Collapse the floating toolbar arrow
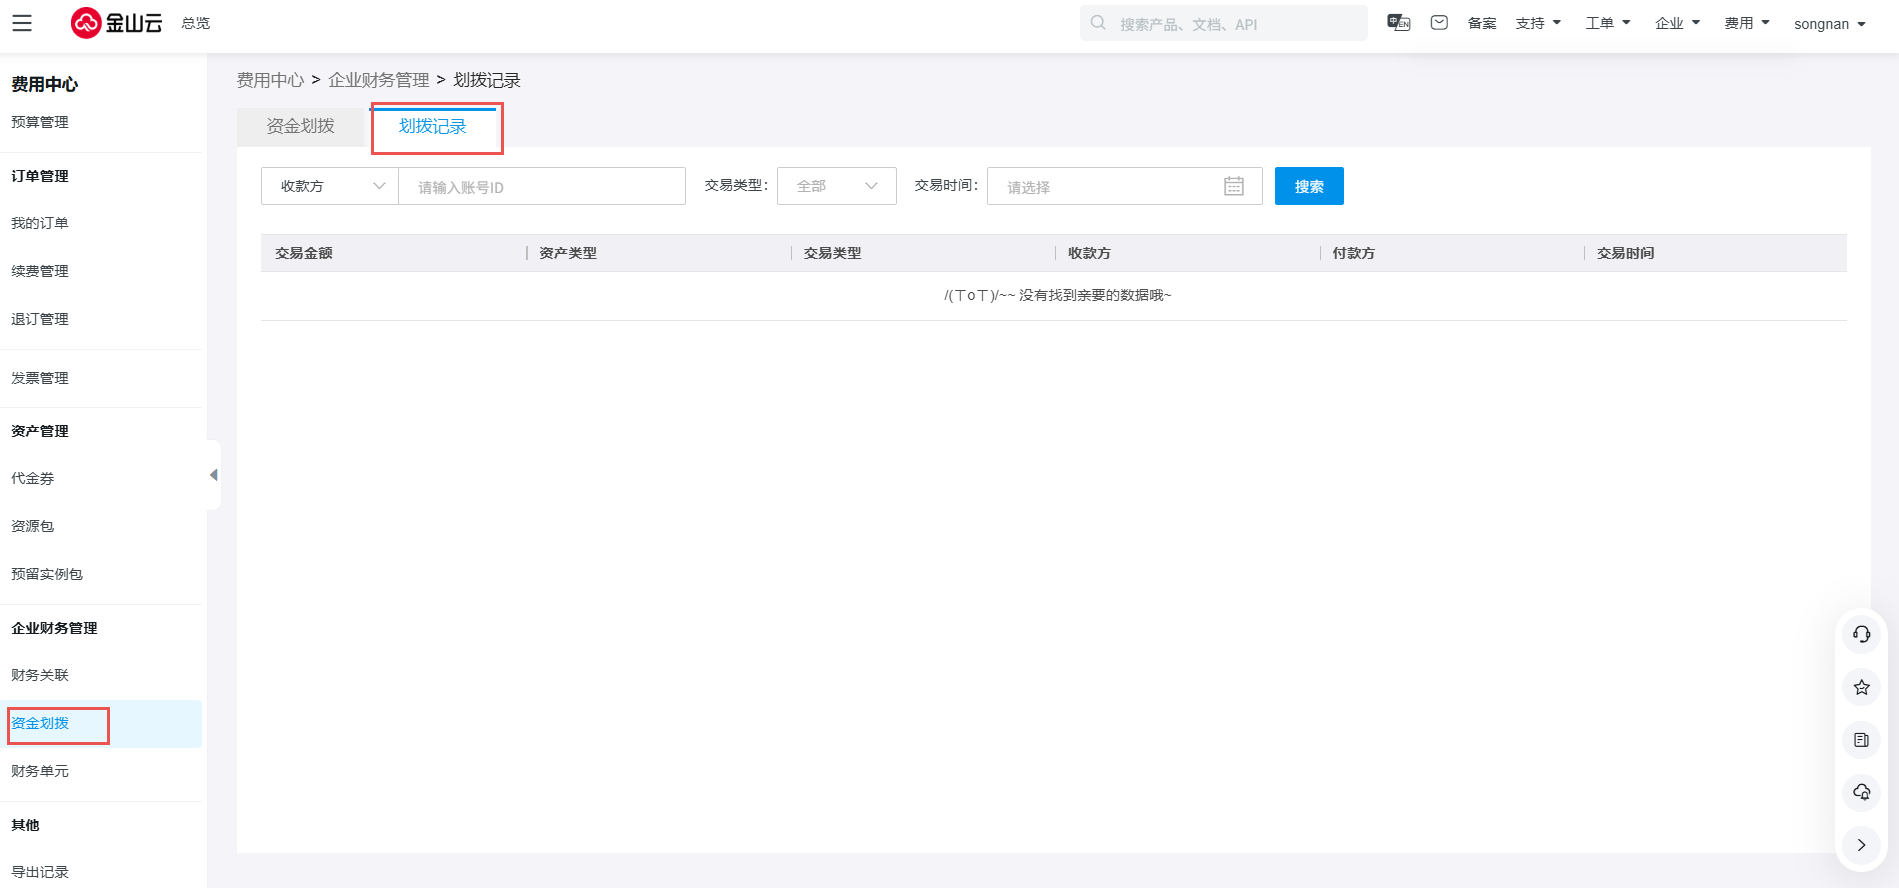This screenshot has width=1899, height=888. point(1861,845)
